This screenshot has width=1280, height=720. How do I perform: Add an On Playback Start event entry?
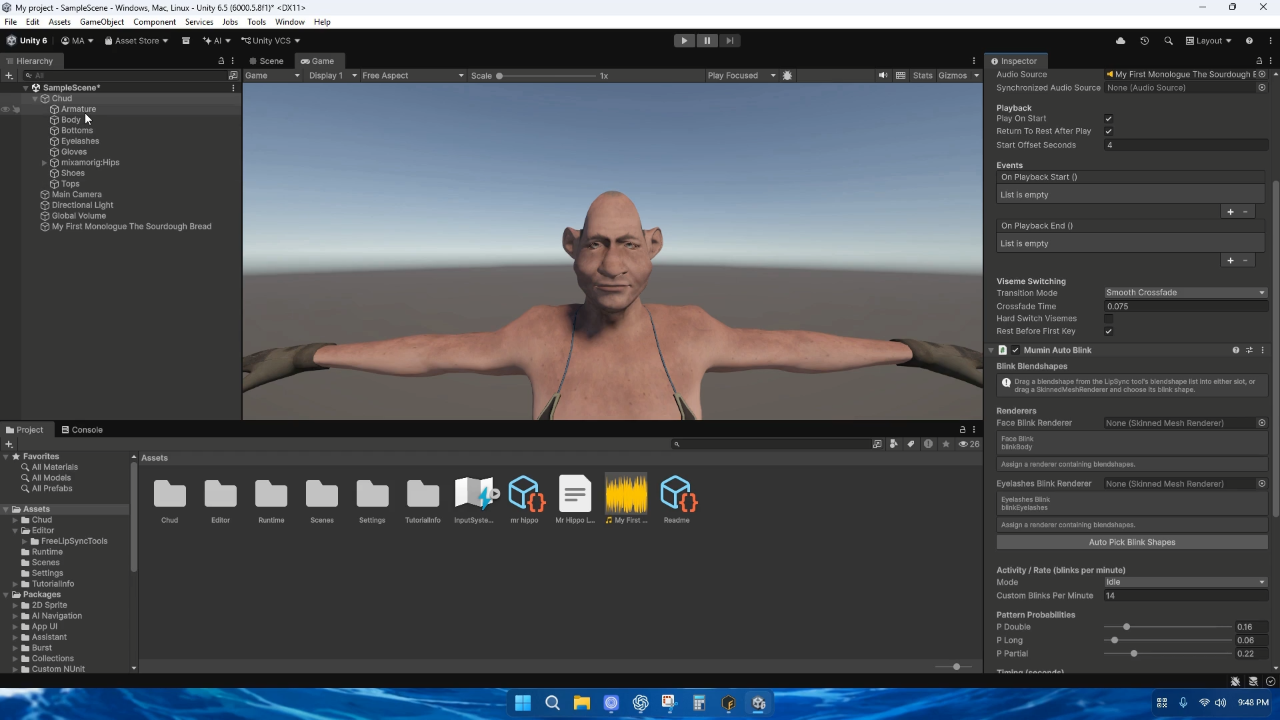[x=1230, y=212]
